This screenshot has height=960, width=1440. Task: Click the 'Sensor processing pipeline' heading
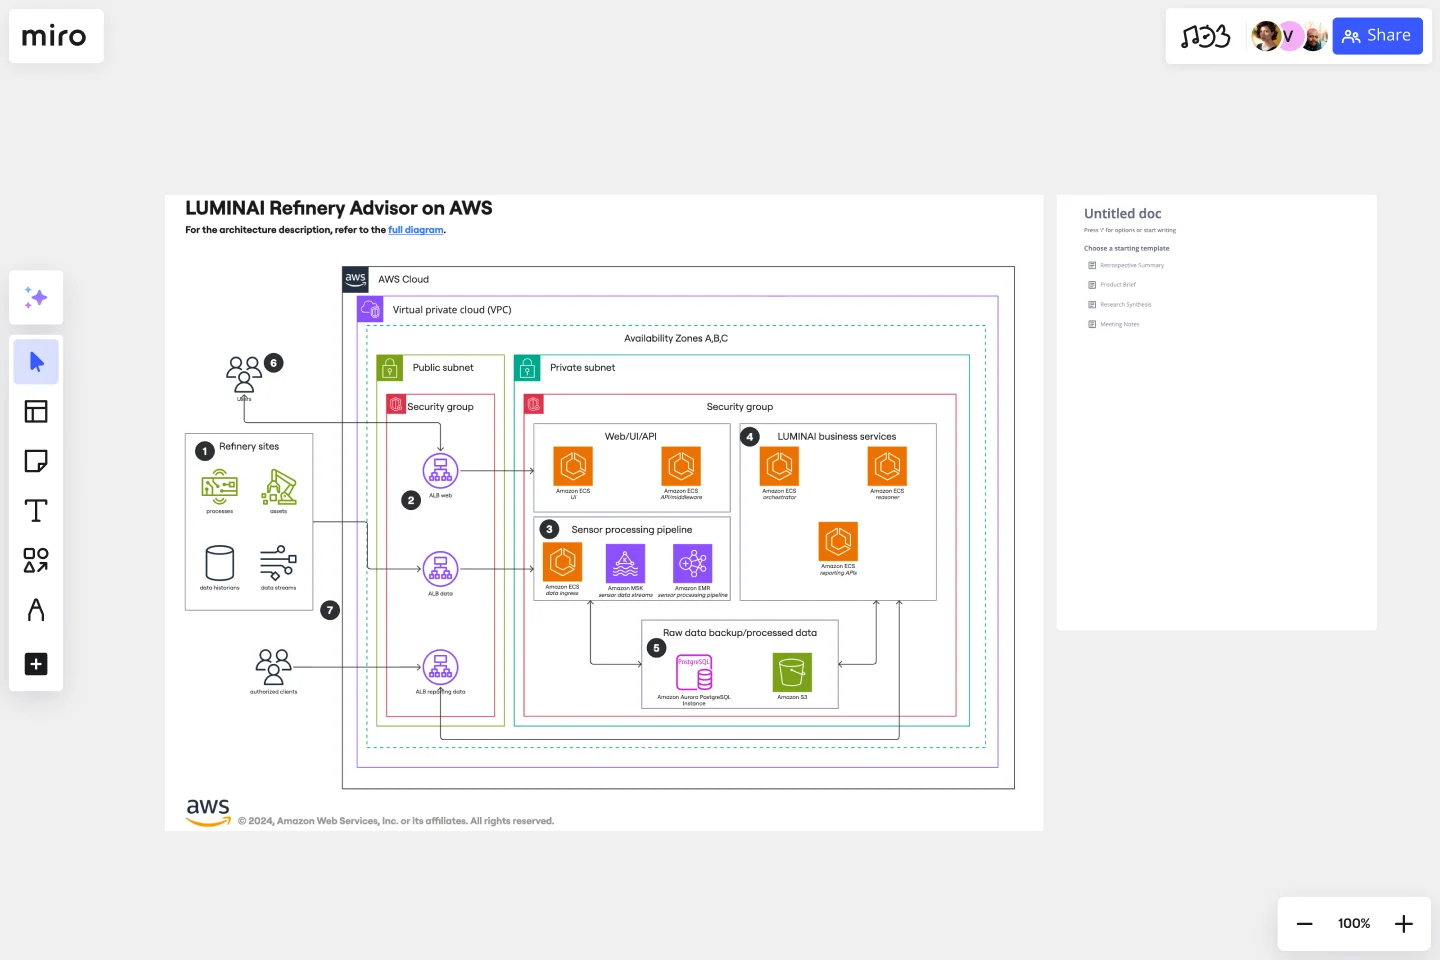pyautogui.click(x=632, y=530)
